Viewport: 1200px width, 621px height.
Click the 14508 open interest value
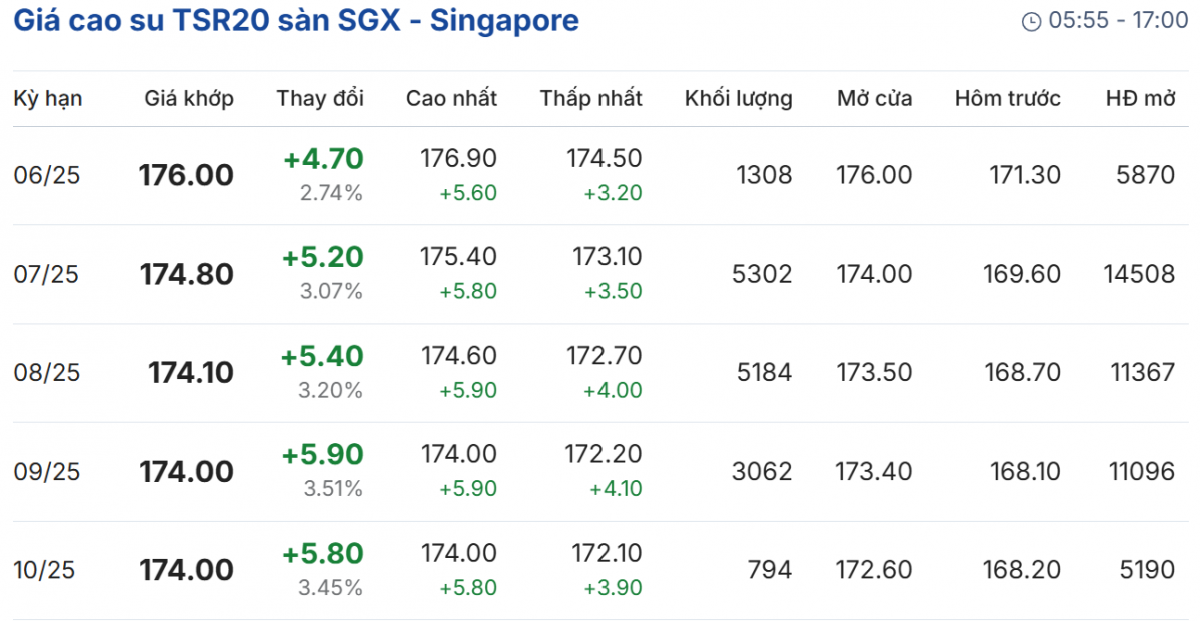point(1139,274)
